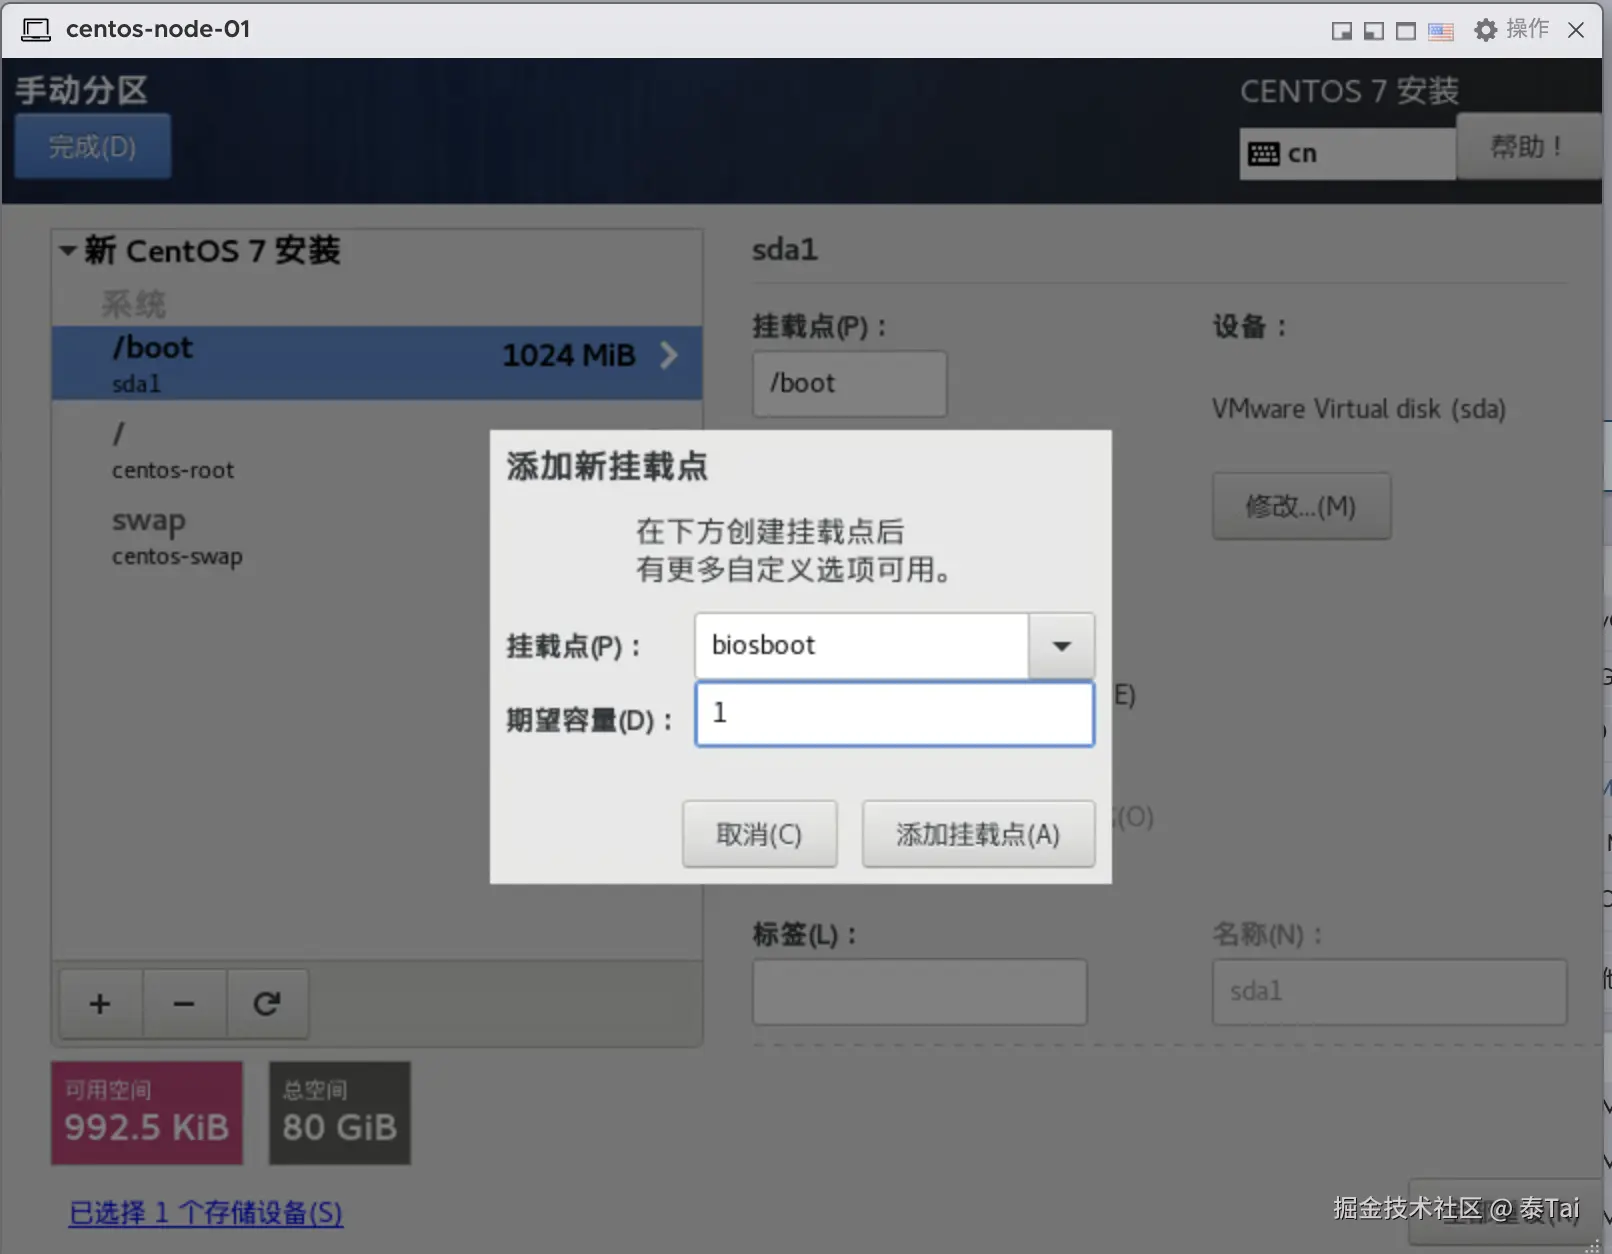
Task: Open the biosboot mount point dropdown
Action: (x=1060, y=645)
